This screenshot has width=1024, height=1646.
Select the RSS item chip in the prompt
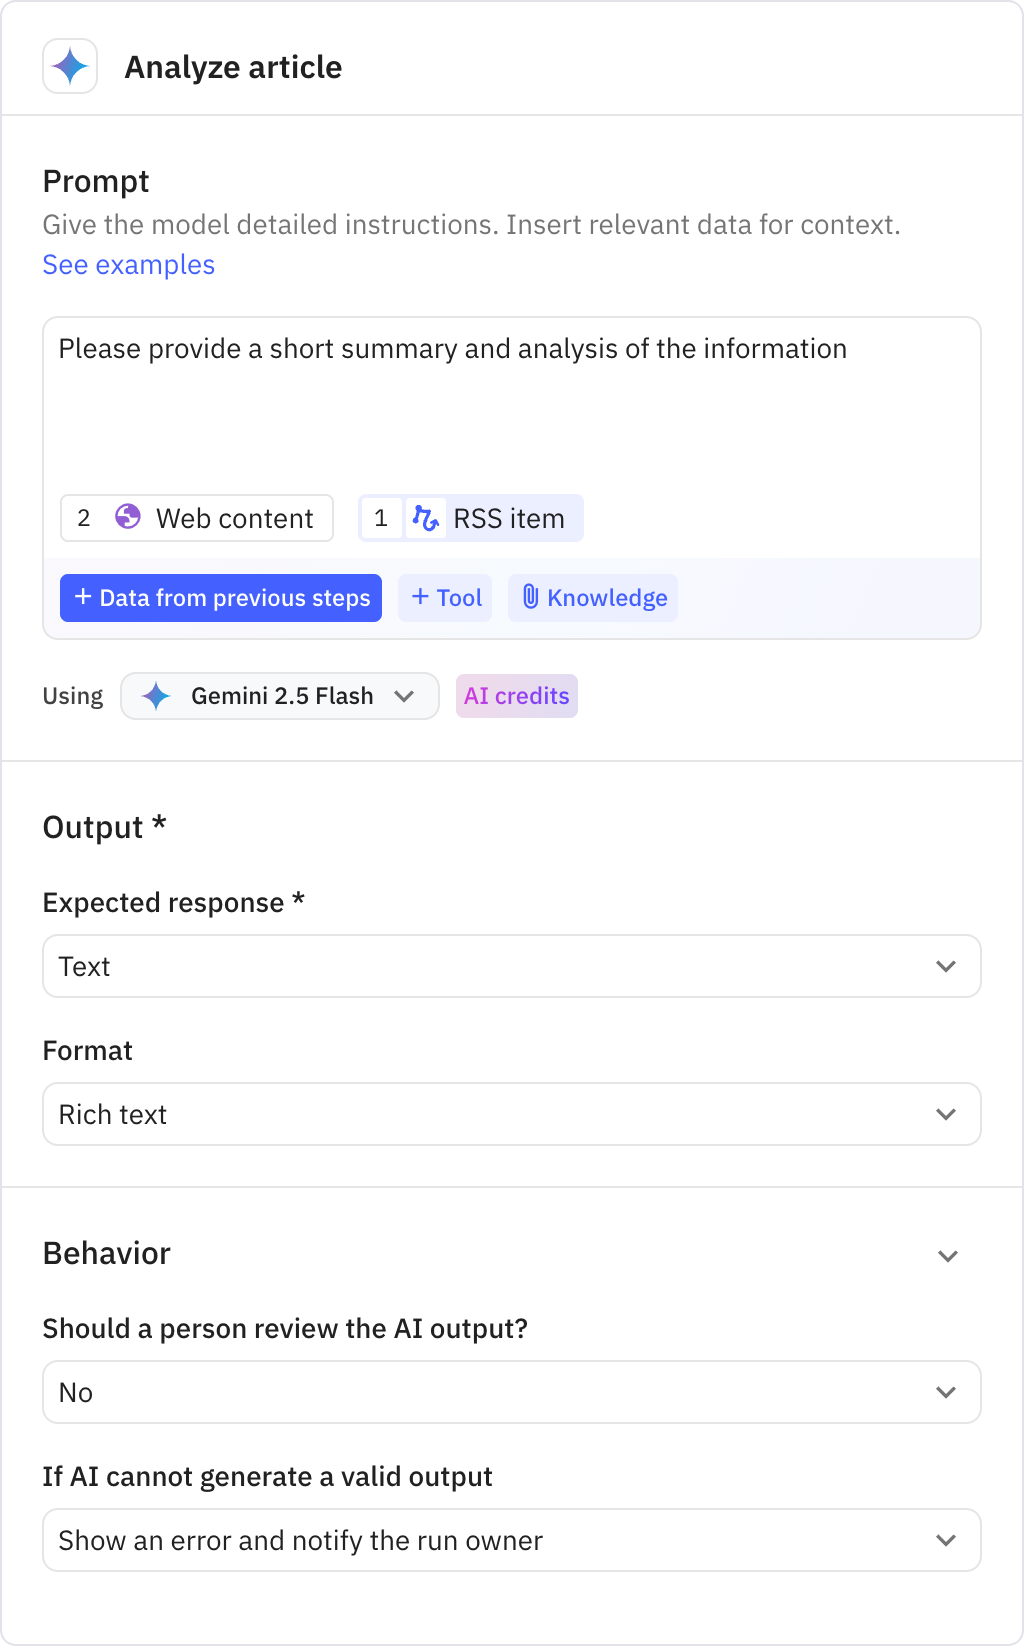coord(470,518)
